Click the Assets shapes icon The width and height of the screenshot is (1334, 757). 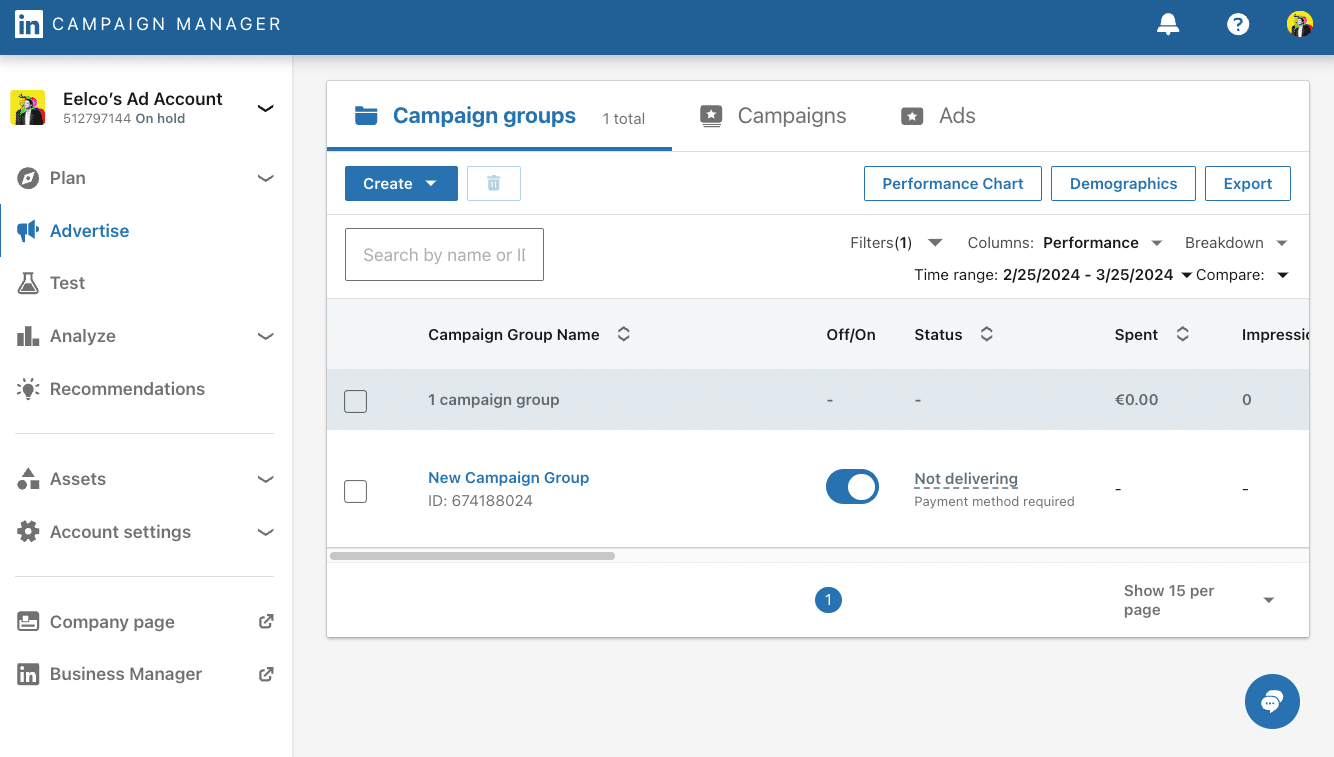[28, 479]
